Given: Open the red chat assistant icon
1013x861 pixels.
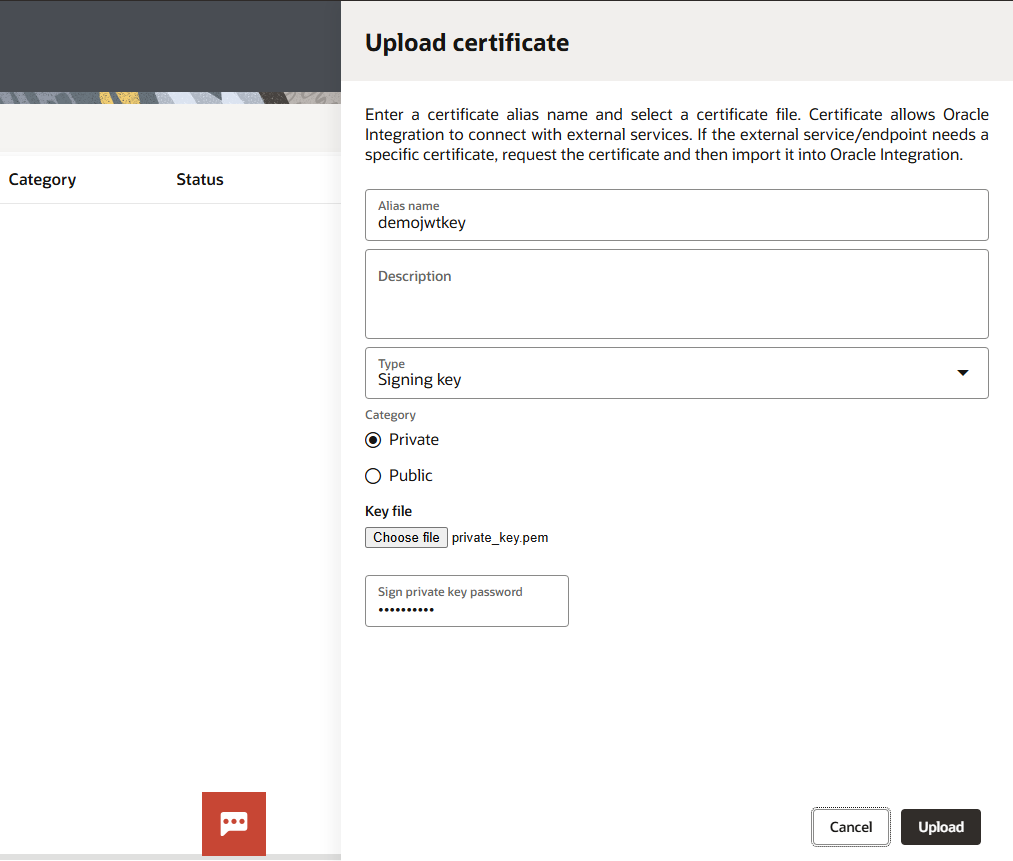Looking at the screenshot, I should tap(234, 823).
